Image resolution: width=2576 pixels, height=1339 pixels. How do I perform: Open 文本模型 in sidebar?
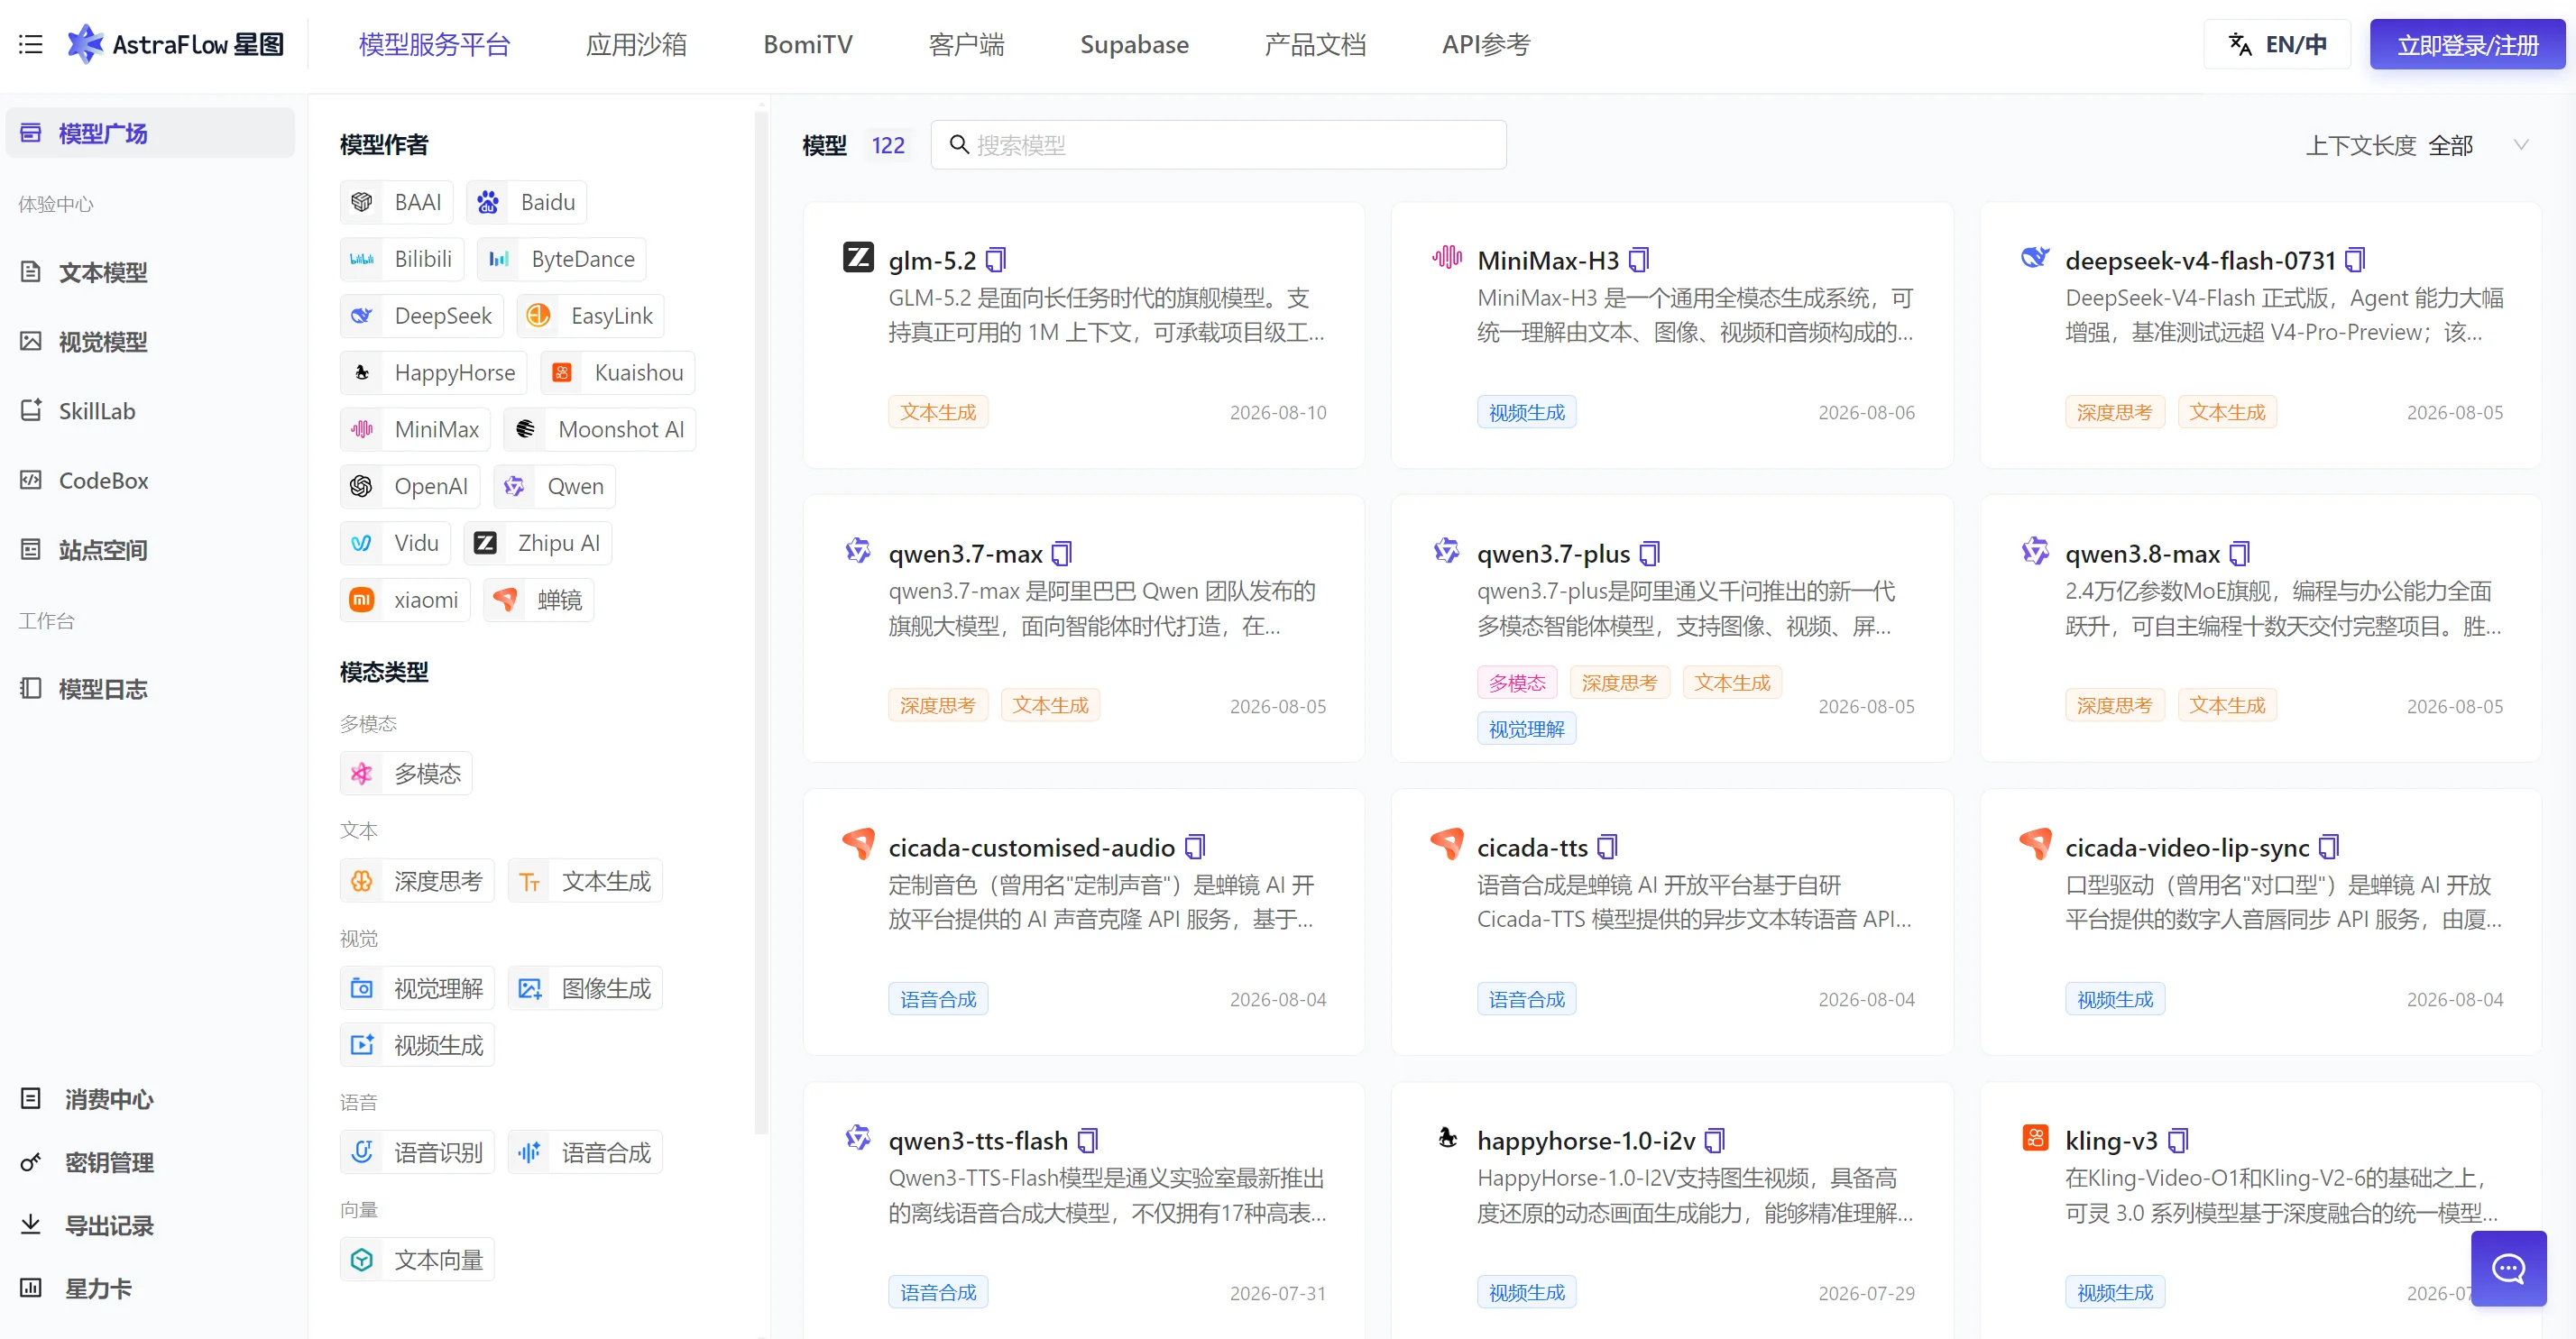[x=150, y=272]
